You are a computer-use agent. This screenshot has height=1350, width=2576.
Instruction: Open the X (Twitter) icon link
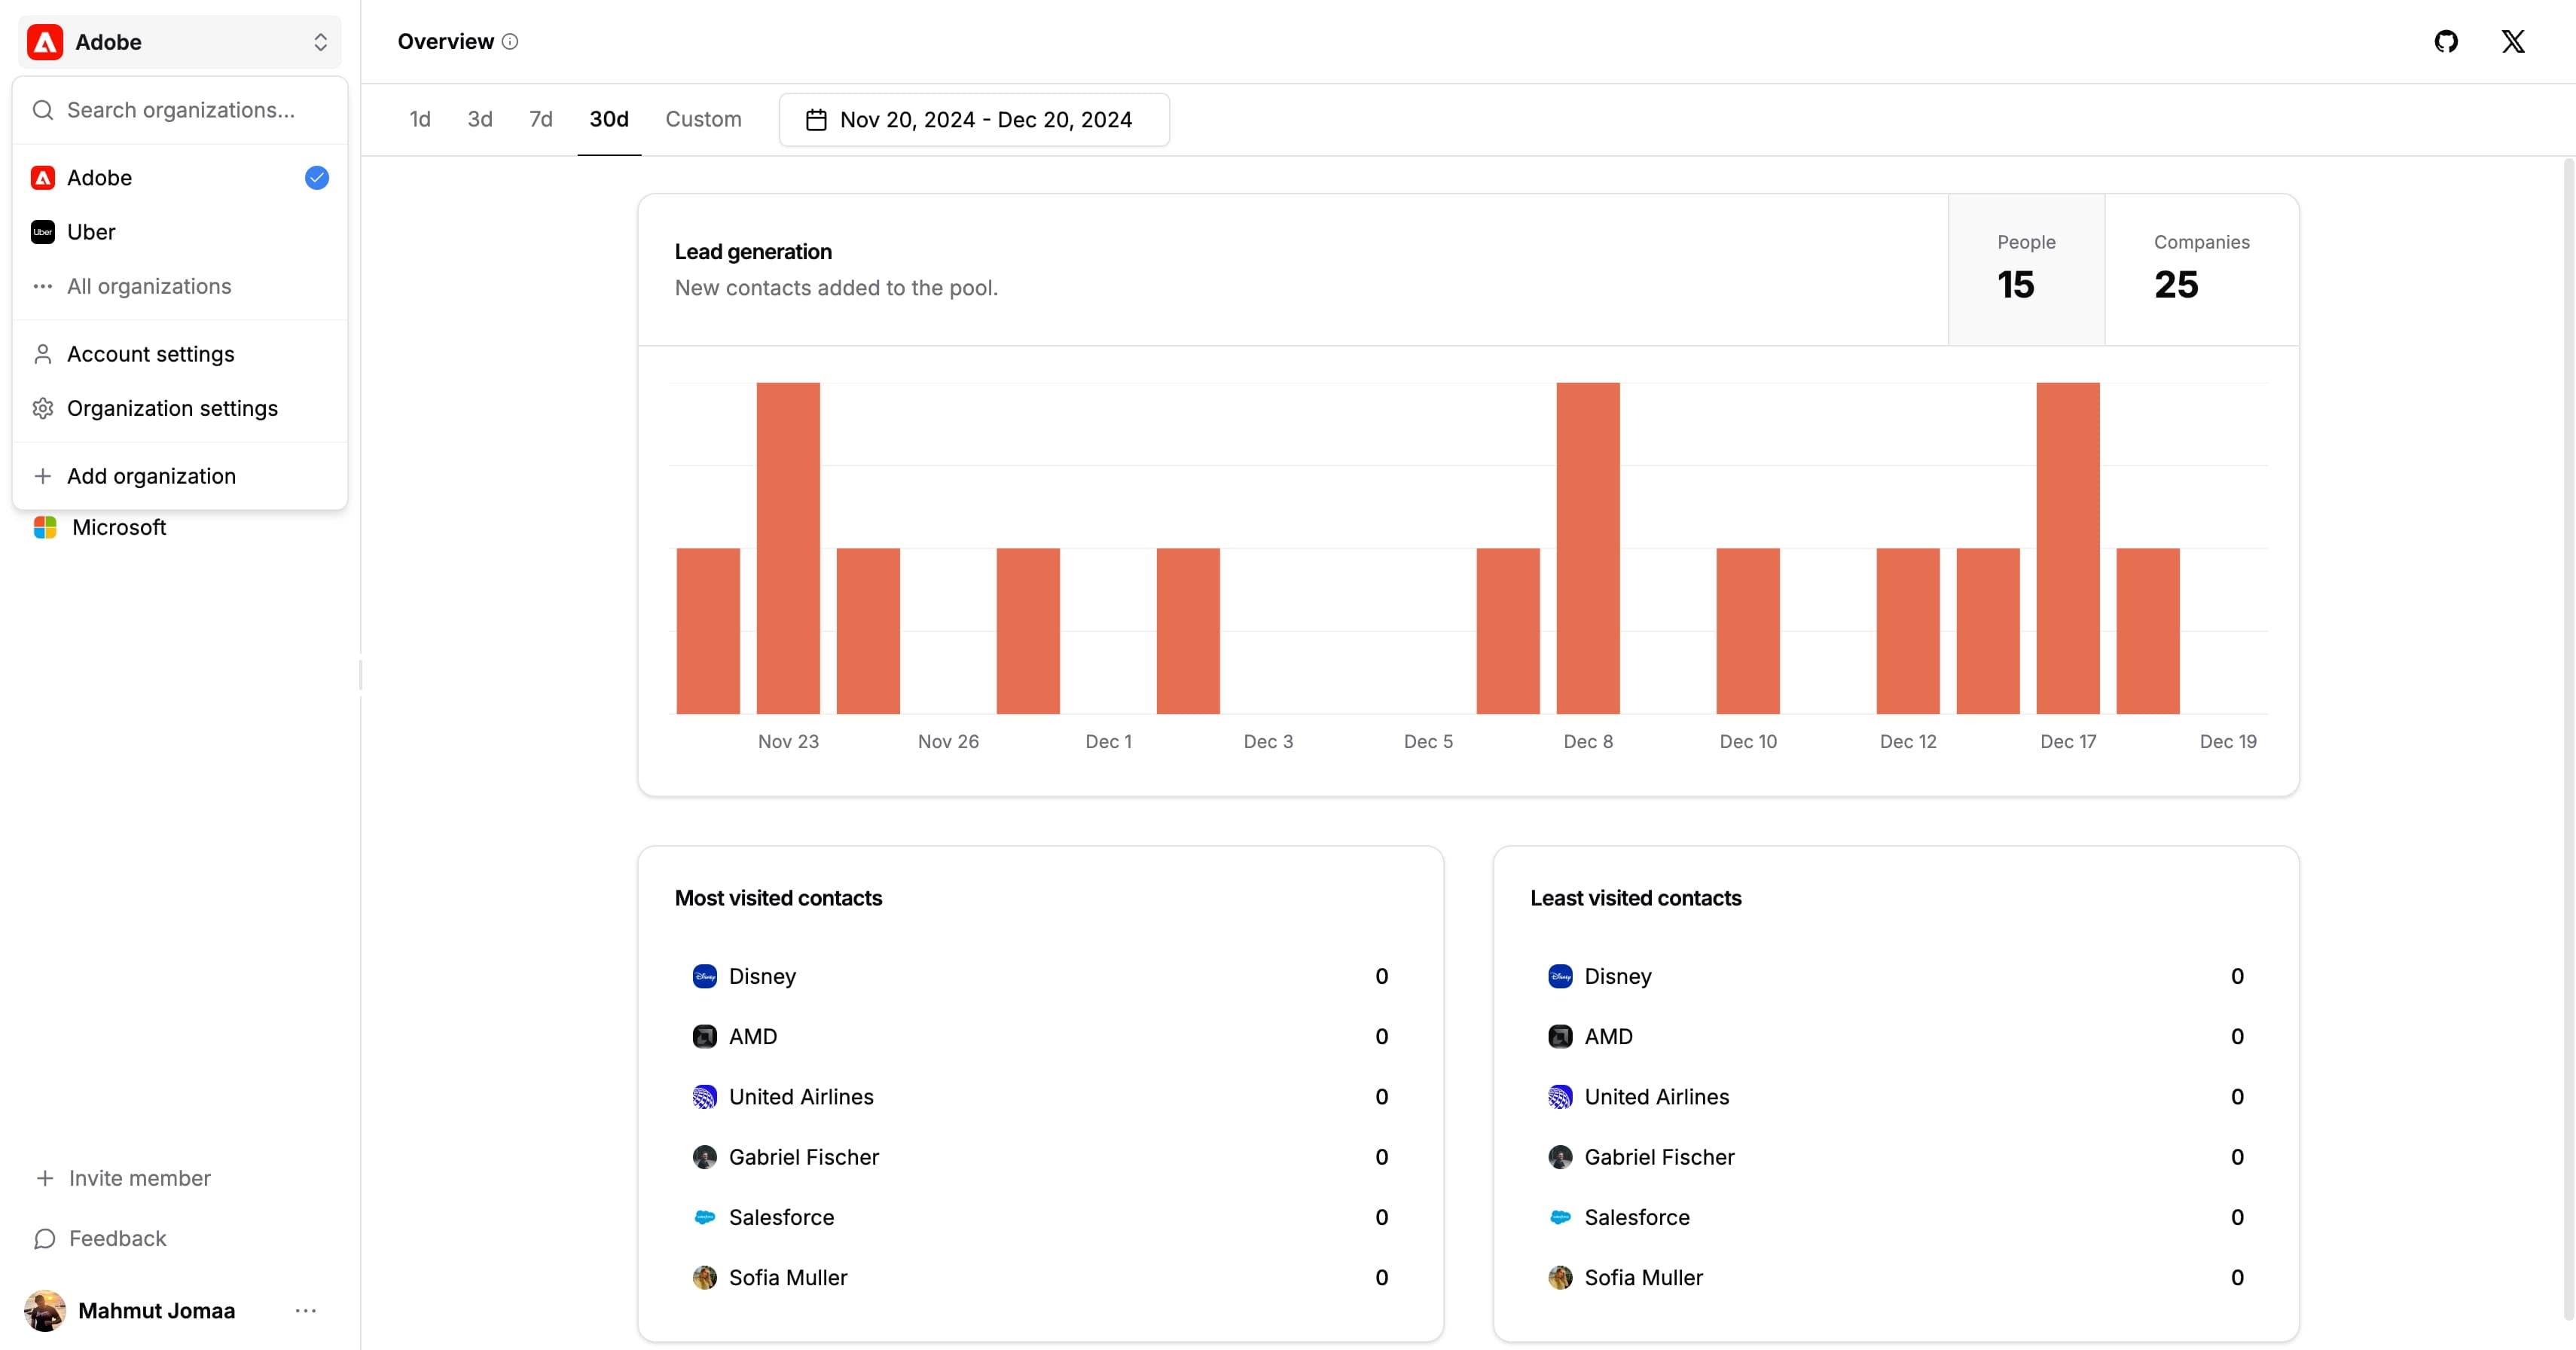(x=2513, y=41)
